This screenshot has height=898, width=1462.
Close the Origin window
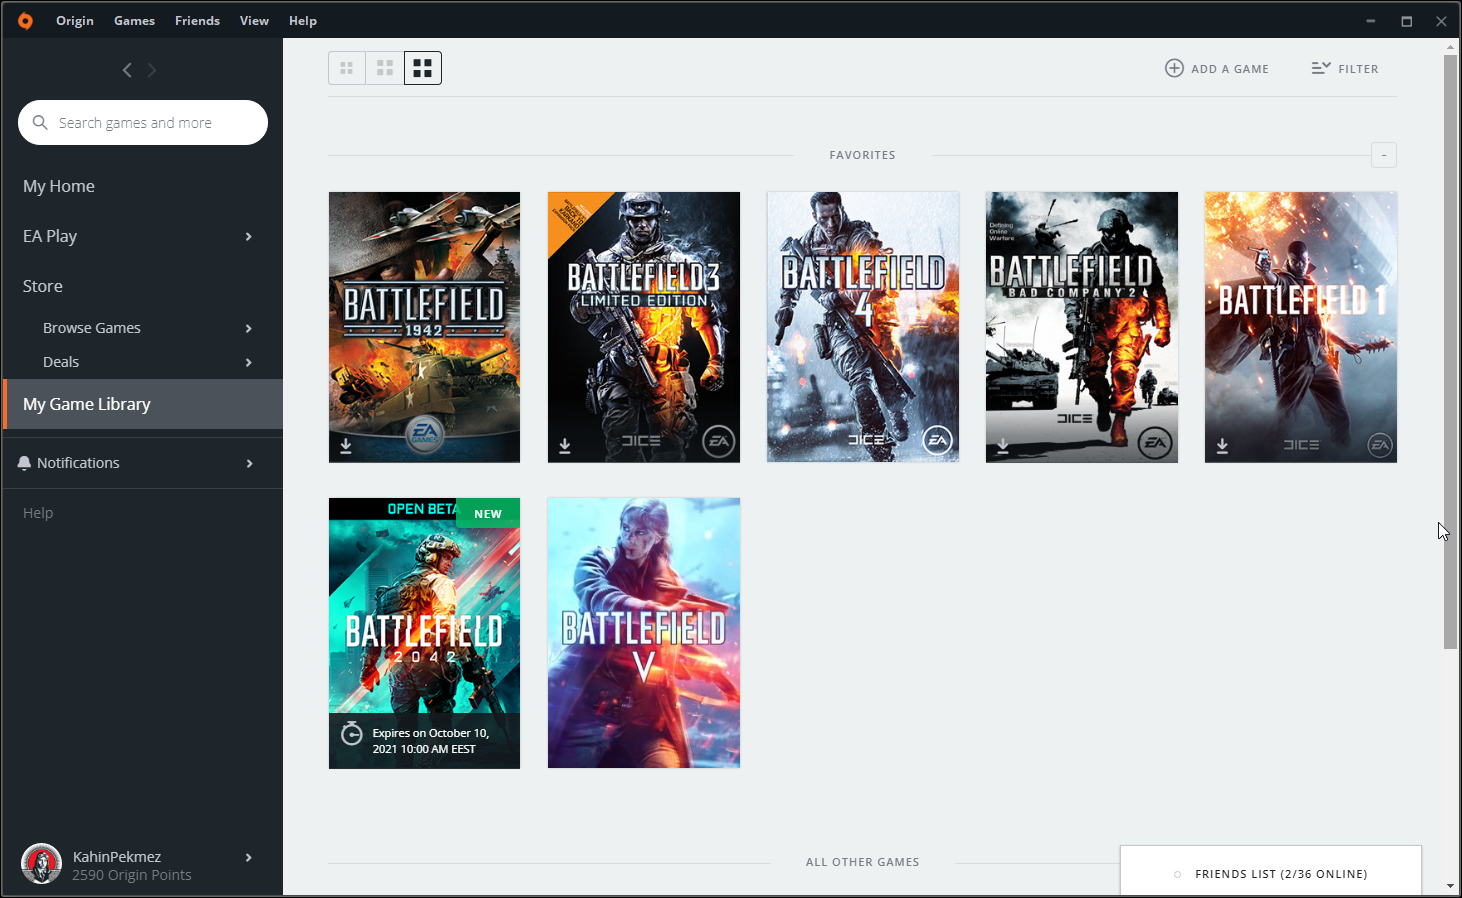tap(1441, 20)
